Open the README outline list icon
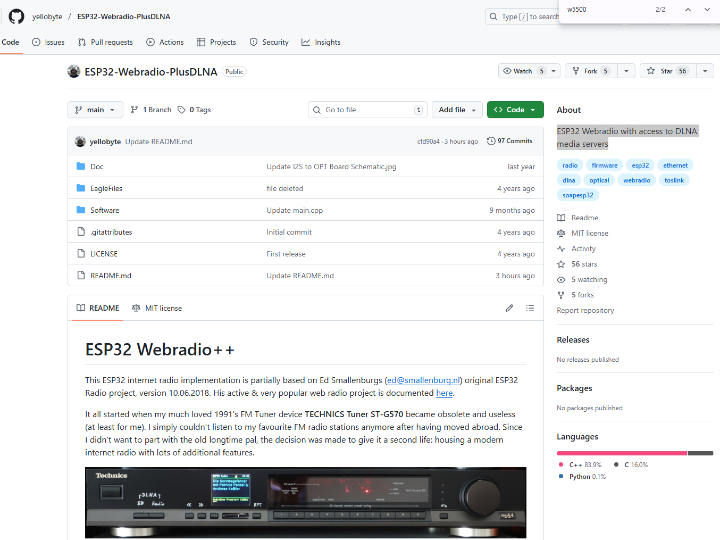Viewport: 720px width, 540px height. [530, 308]
